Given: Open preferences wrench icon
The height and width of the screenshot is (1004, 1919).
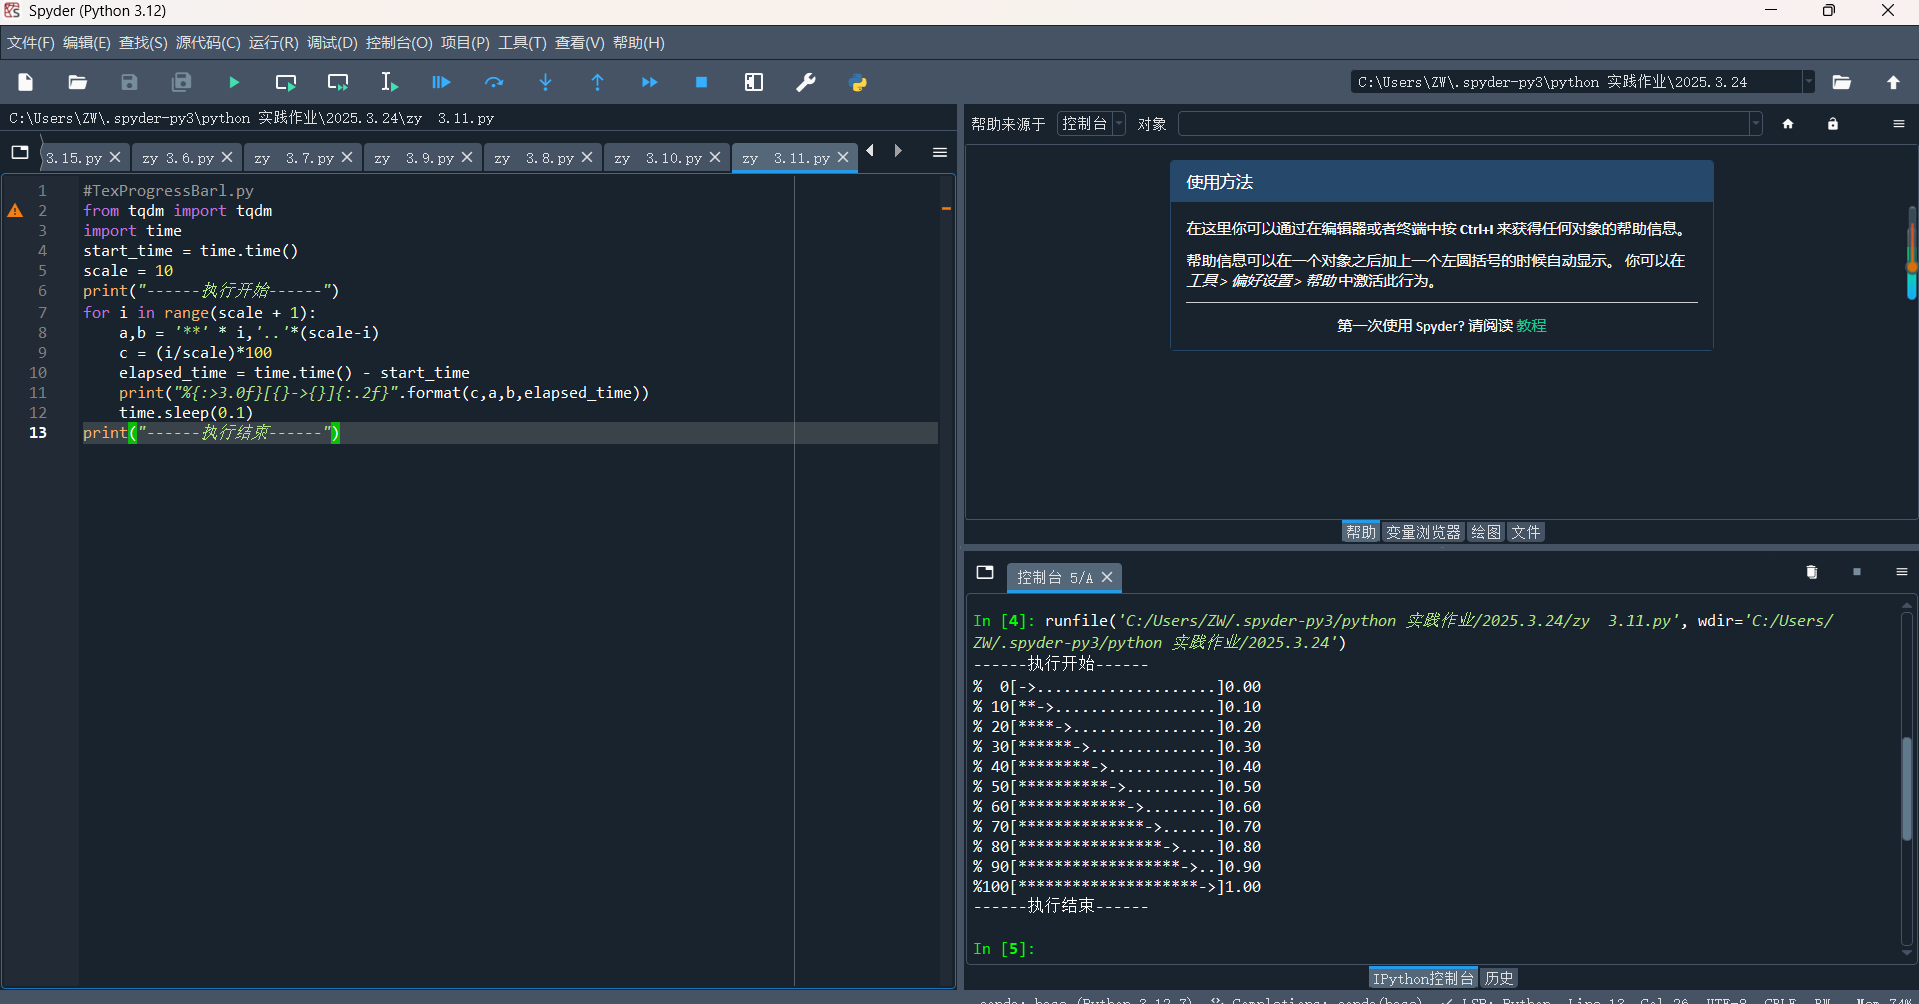Looking at the screenshot, I should 806,82.
